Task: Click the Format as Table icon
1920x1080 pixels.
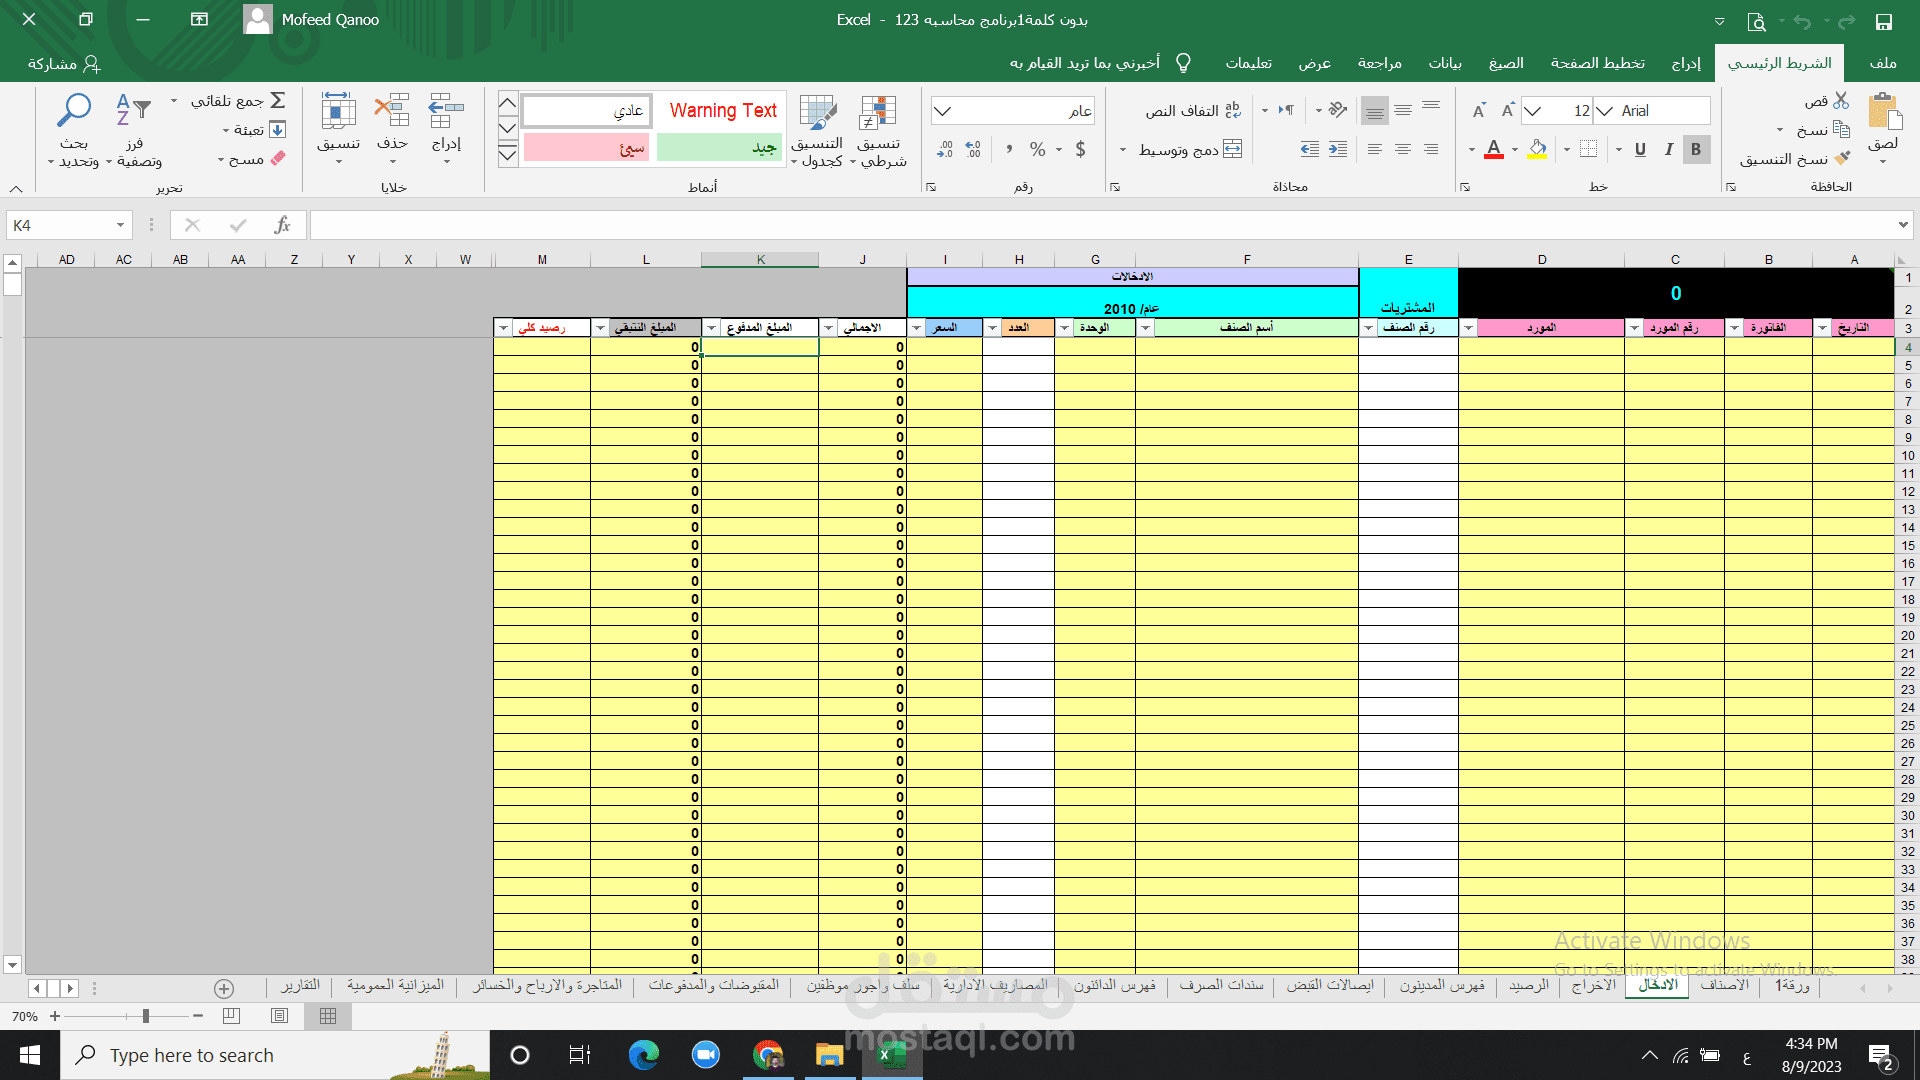Action: point(817,114)
